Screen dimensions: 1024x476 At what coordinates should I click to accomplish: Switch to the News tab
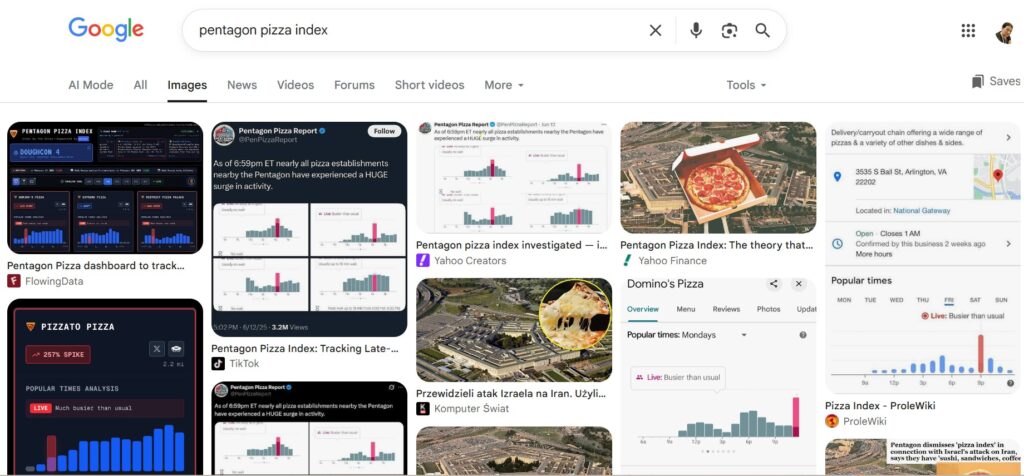tap(242, 85)
